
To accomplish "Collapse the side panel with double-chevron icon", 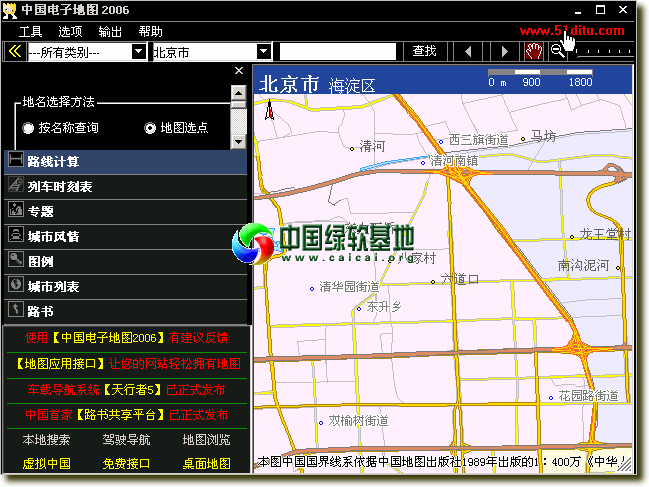I will click(x=15, y=52).
